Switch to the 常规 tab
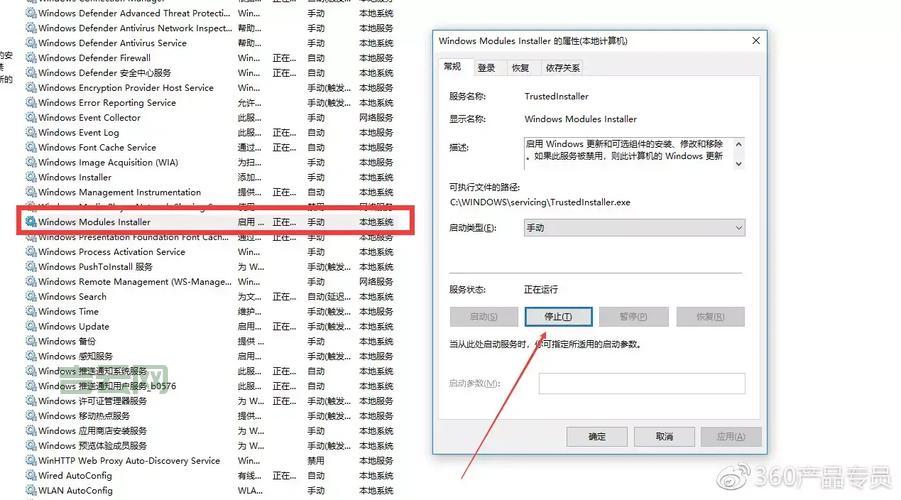Viewport: 901px width, 500px height. (x=453, y=67)
